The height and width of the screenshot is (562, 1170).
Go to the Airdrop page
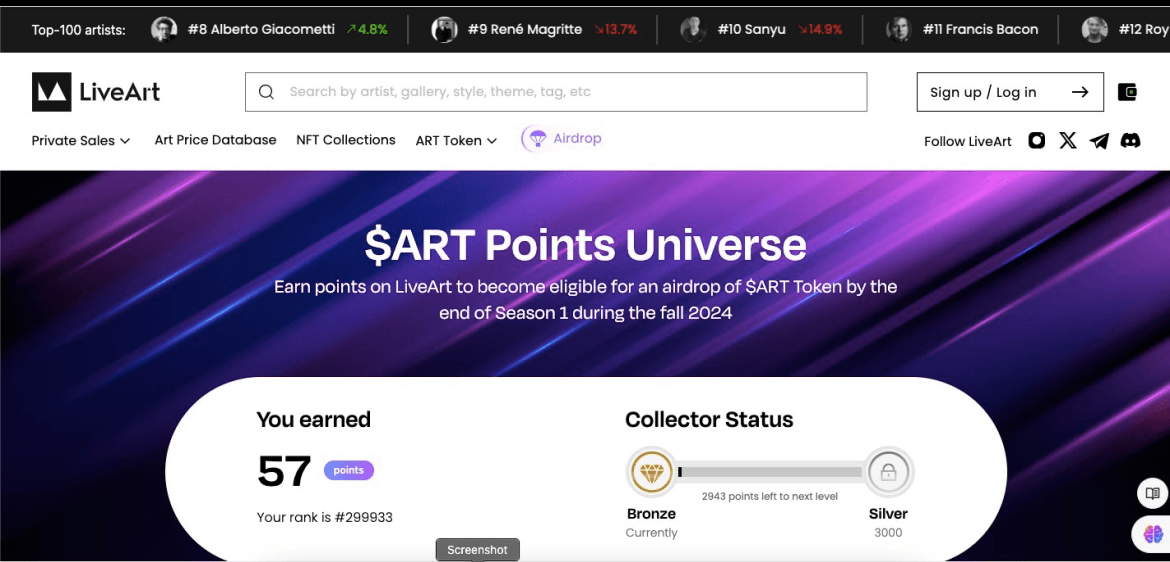point(562,139)
